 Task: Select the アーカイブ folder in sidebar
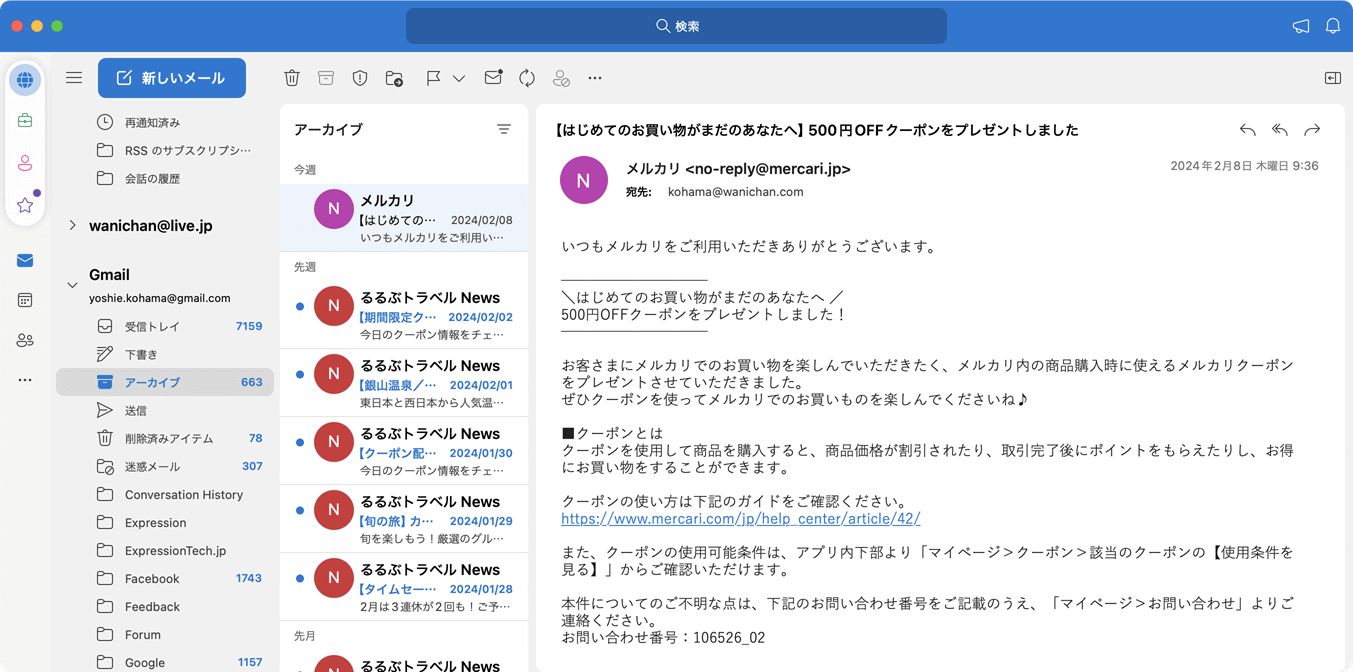coord(165,382)
